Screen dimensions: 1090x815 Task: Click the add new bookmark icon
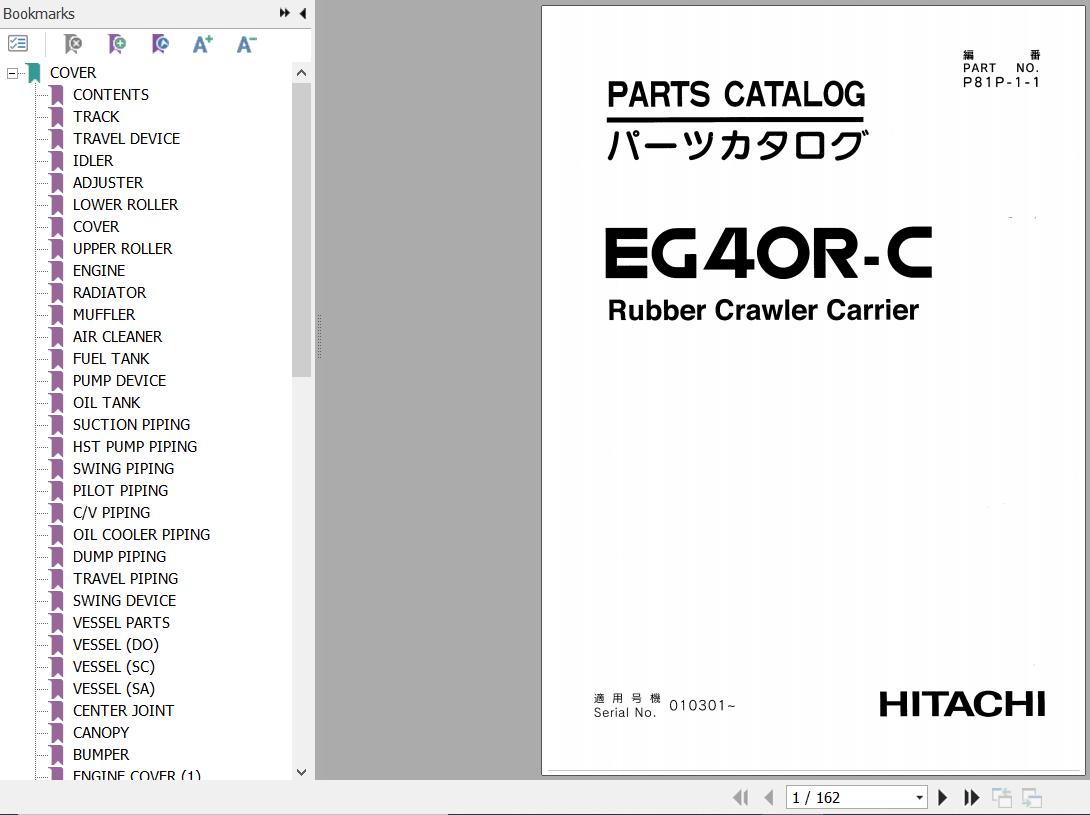117,44
